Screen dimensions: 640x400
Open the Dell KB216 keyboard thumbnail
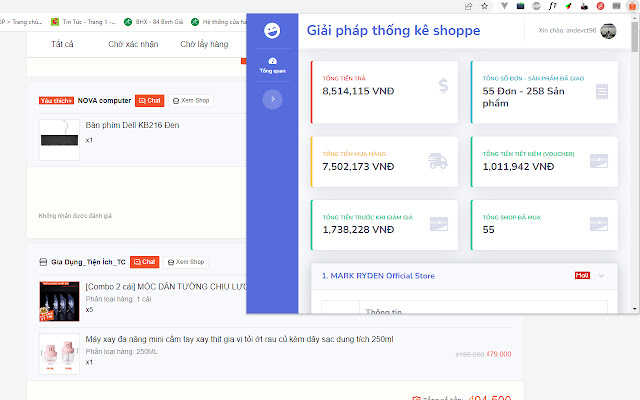tap(59, 140)
